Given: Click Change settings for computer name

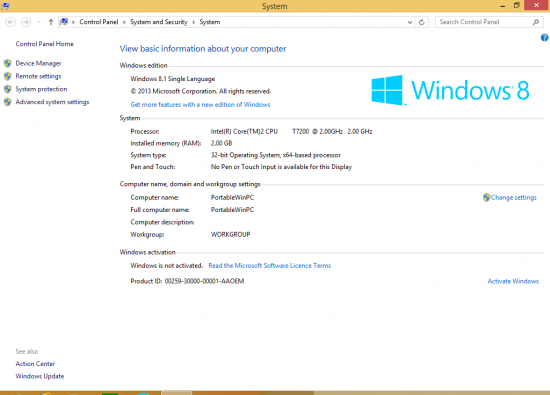Looking at the screenshot, I should (514, 198).
